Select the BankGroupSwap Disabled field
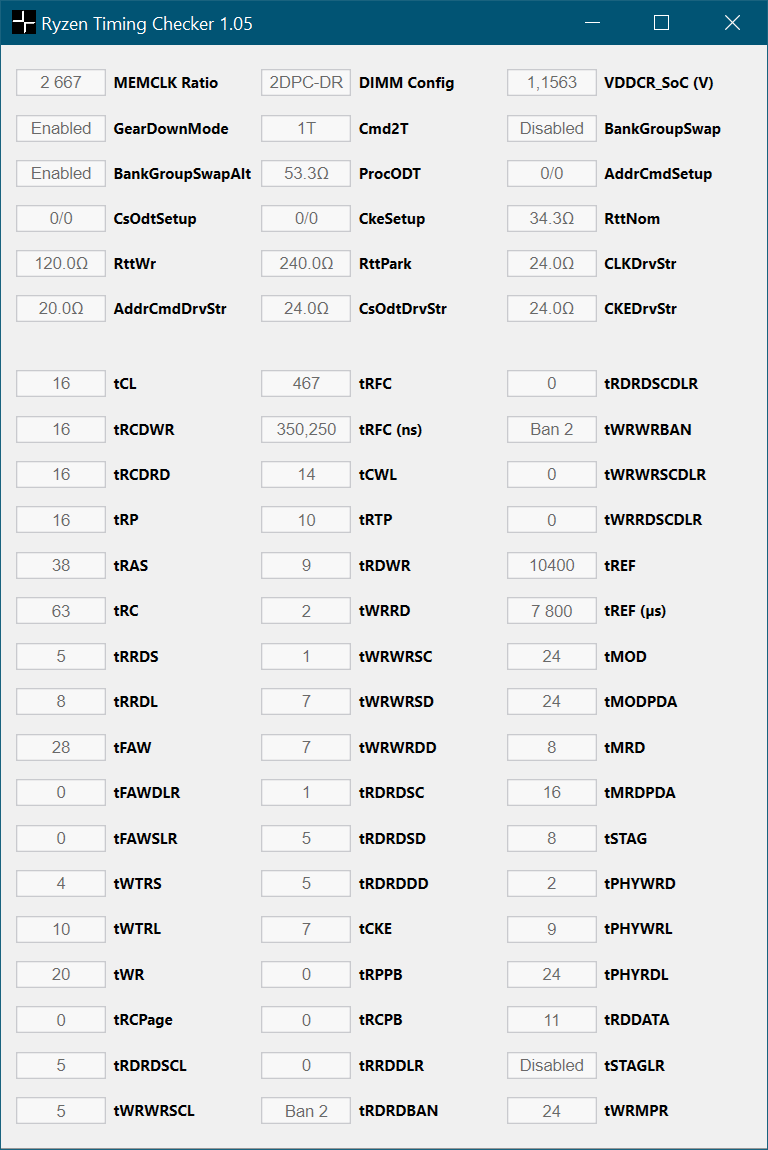Image resolution: width=768 pixels, height=1150 pixels. point(552,128)
